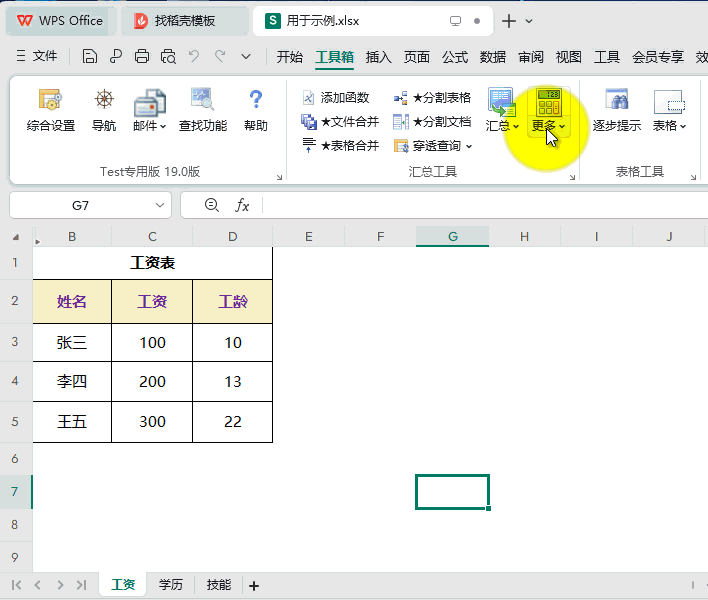Open the 文件 menu
Screen dimensions: 708x600
coord(38,57)
